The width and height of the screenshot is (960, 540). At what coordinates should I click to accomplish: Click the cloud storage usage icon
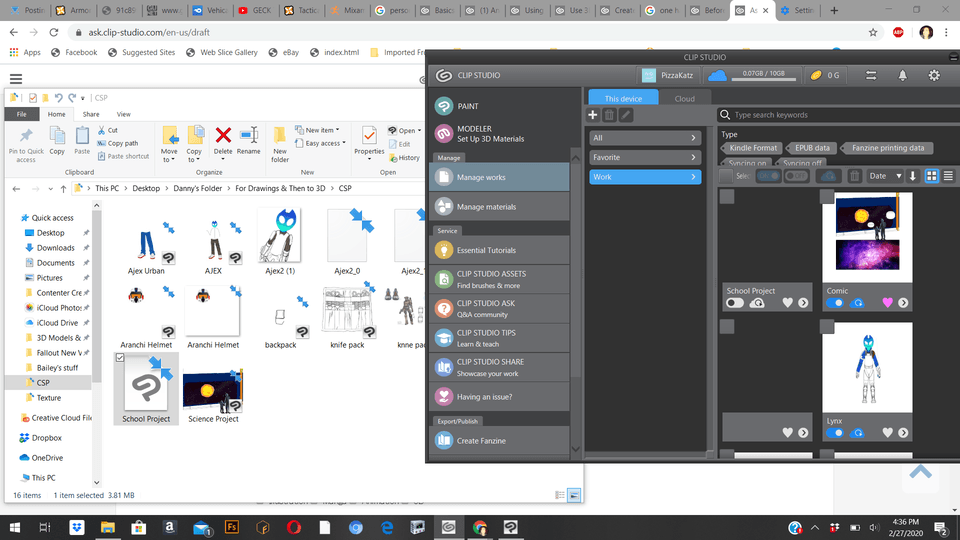[717, 76]
